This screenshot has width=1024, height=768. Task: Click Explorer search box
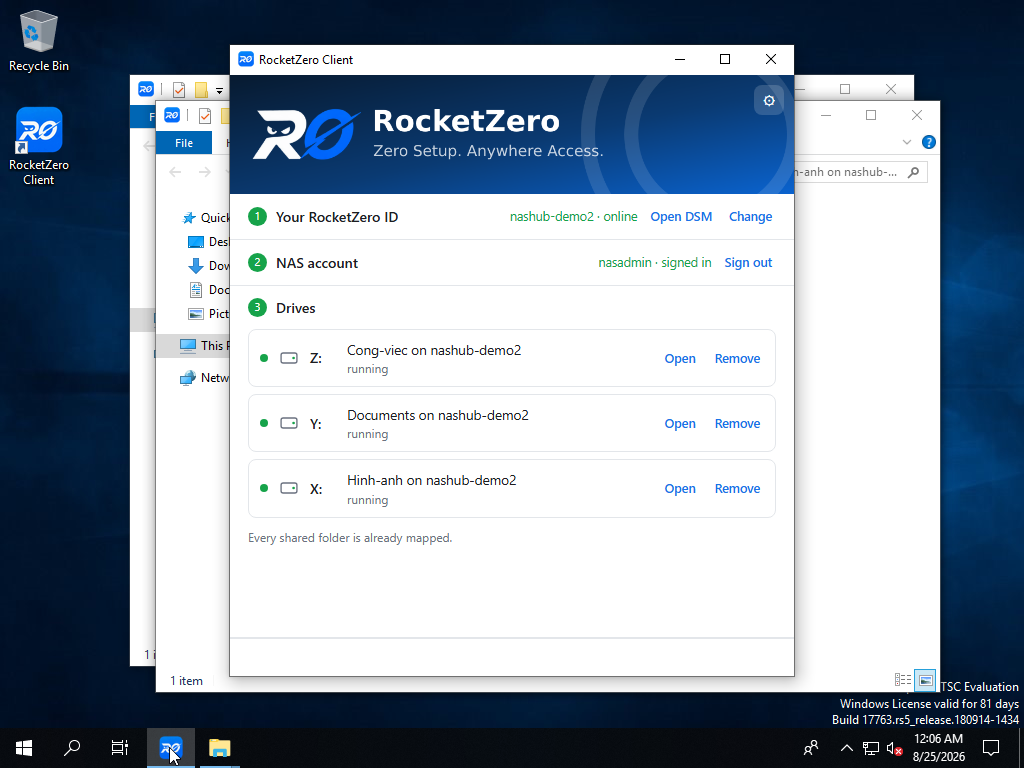coord(861,172)
